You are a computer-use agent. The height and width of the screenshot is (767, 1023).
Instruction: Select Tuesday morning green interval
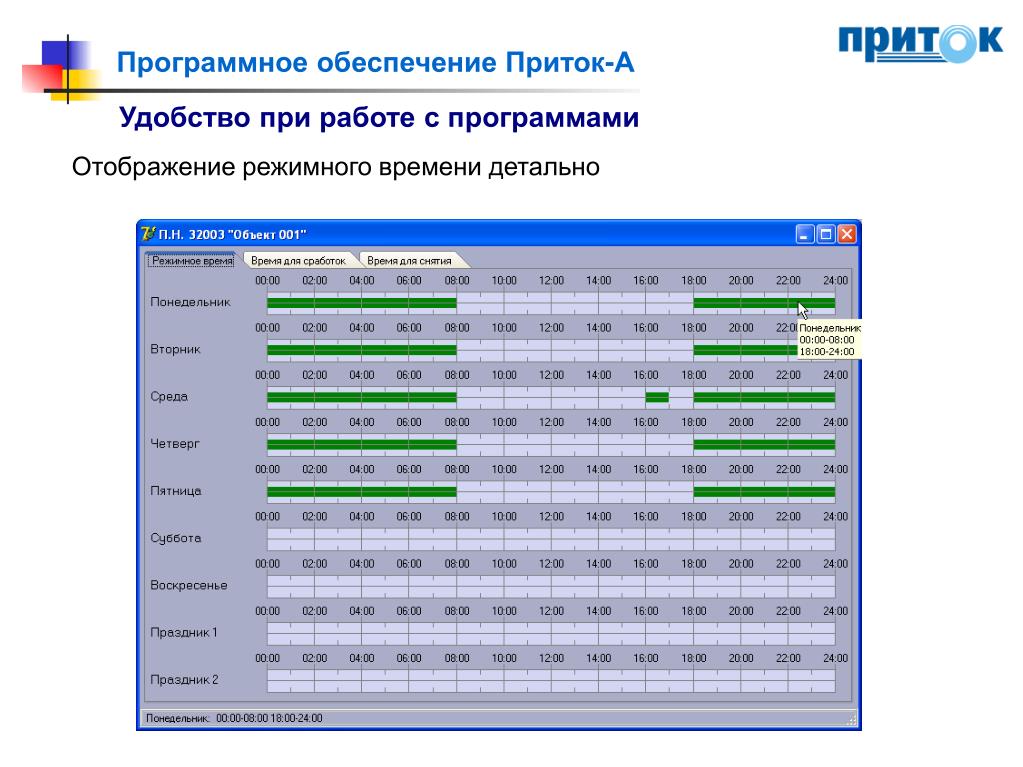[361, 350]
